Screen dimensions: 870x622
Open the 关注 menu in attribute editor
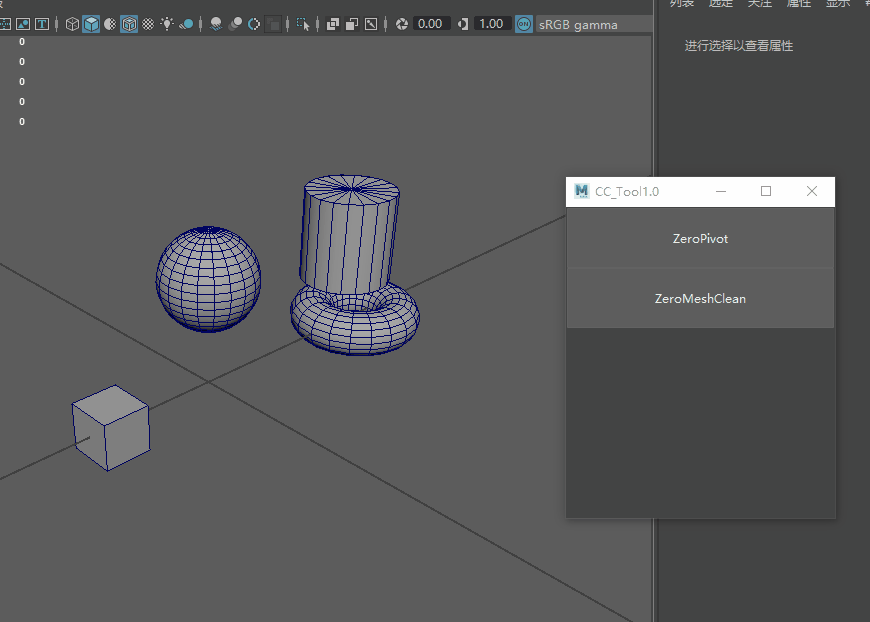760,4
